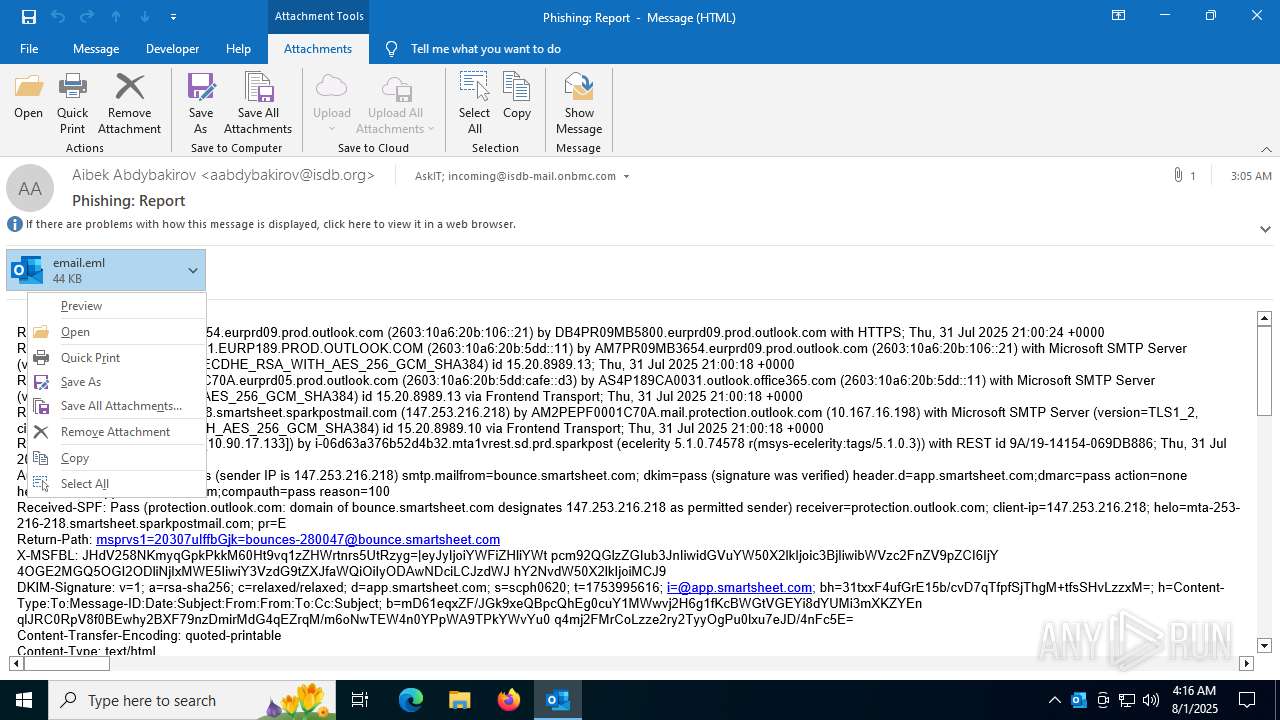The height and width of the screenshot is (720, 1280).
Task: Click the sender avatar AA
Action: click(30, 189)
